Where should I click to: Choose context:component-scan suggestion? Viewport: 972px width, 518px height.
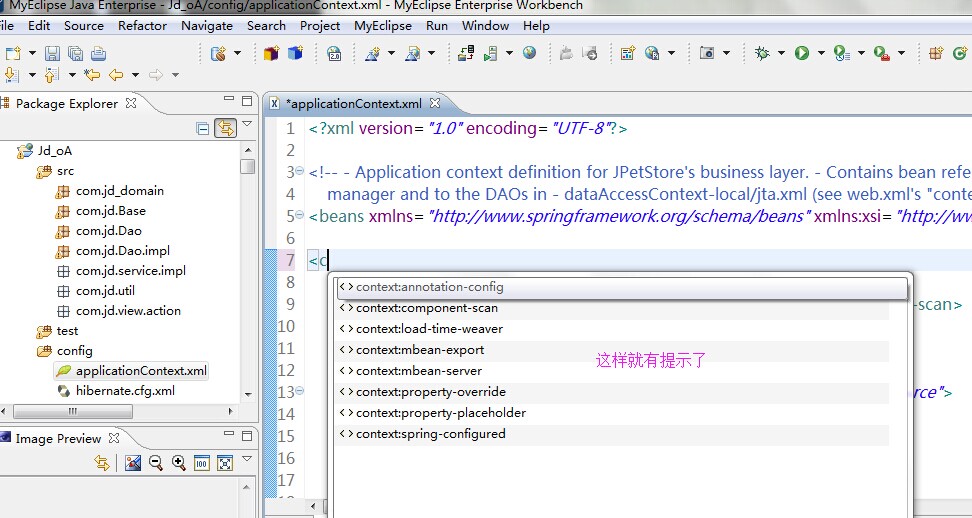click(612, 308)
